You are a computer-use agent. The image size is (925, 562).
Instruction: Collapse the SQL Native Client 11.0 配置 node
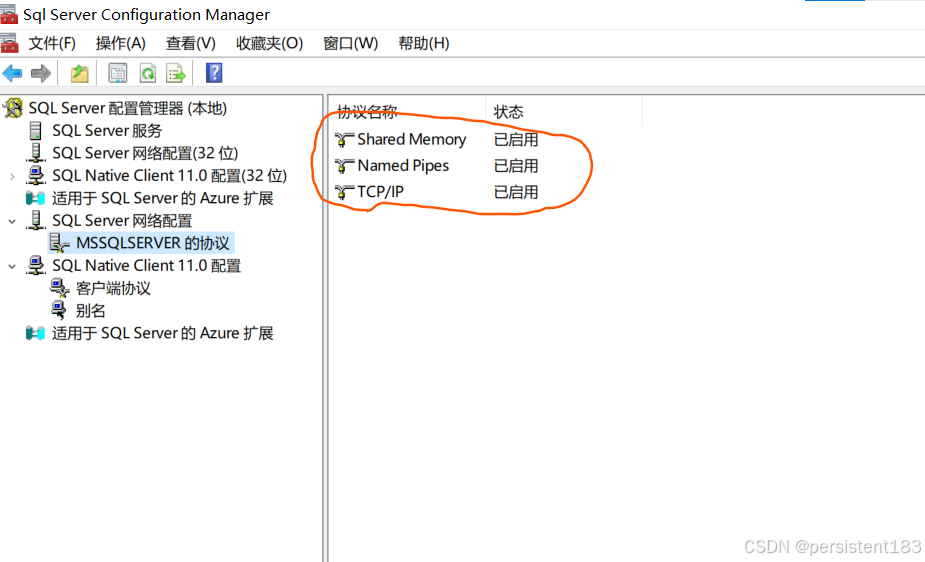click(x=12, y=266)
